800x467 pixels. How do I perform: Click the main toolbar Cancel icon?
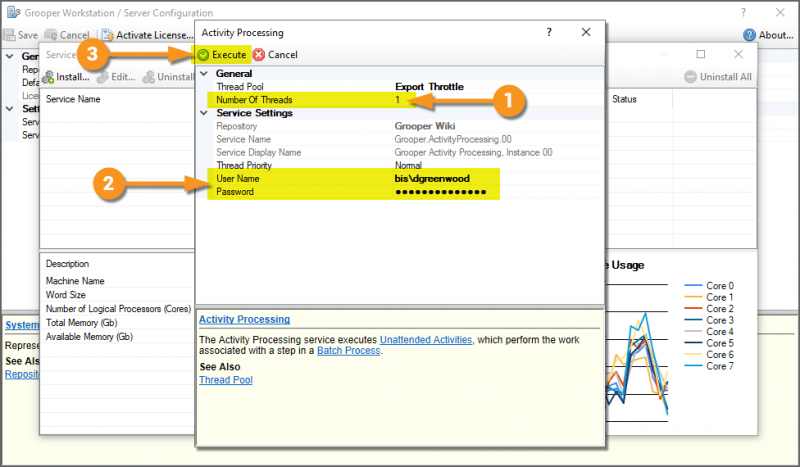pyautogui.click(x=51, y=35)
